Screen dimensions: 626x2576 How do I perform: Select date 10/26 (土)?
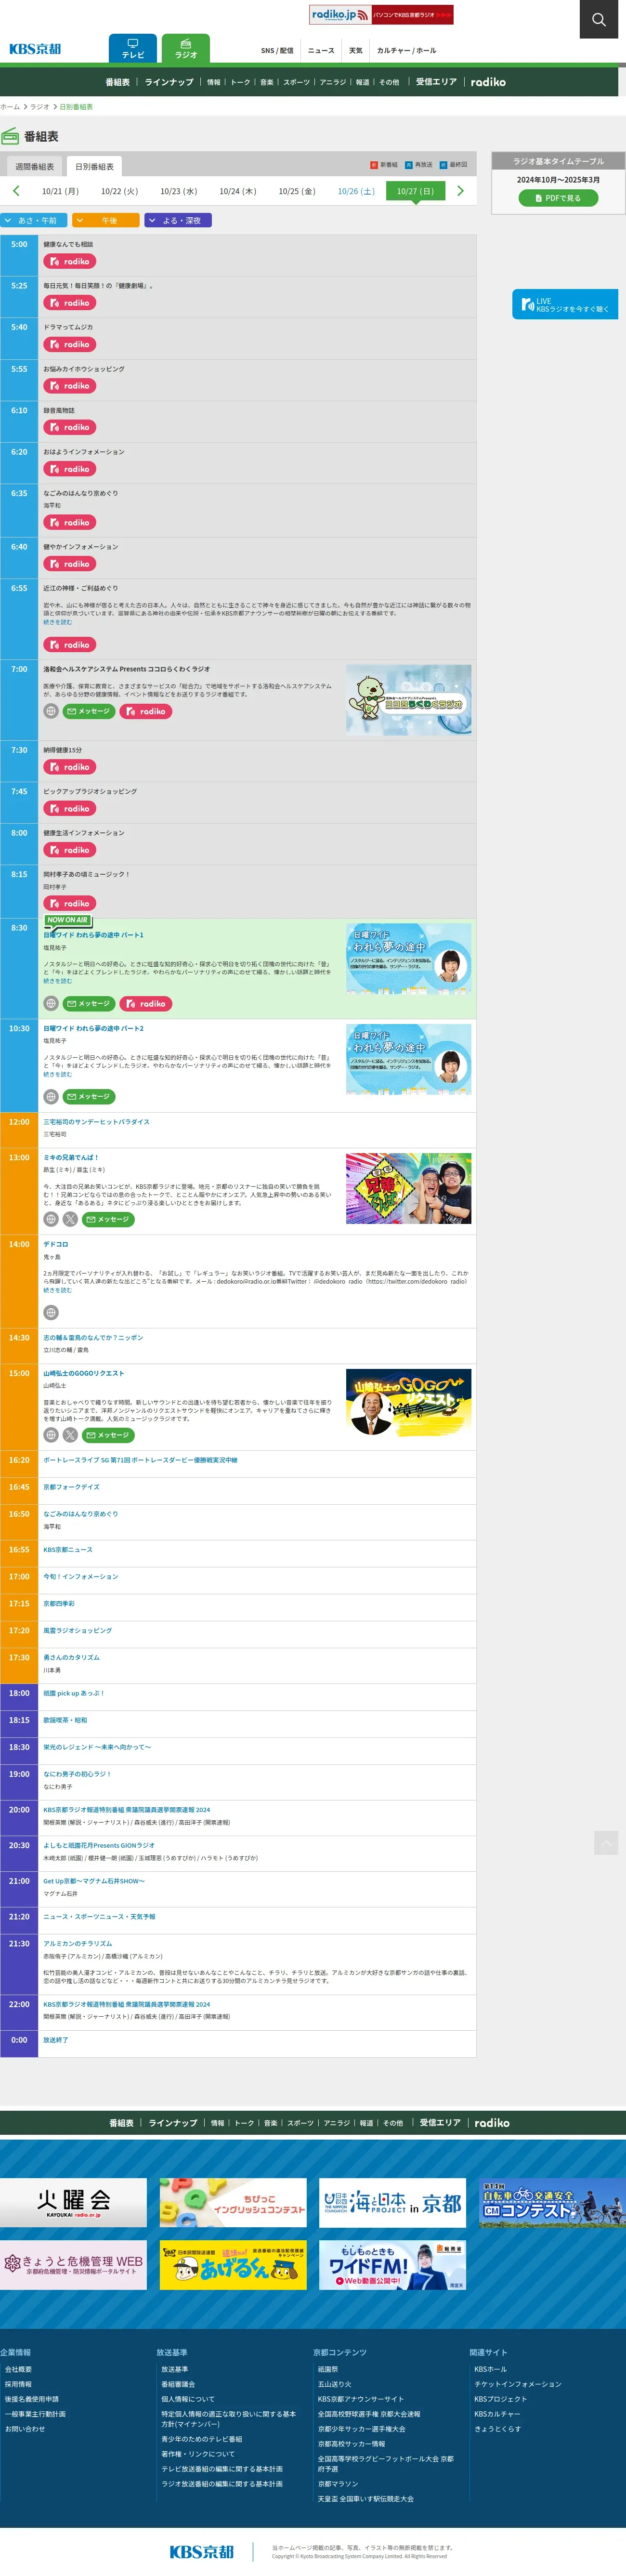pyautogui.click(x=356, y=191)
